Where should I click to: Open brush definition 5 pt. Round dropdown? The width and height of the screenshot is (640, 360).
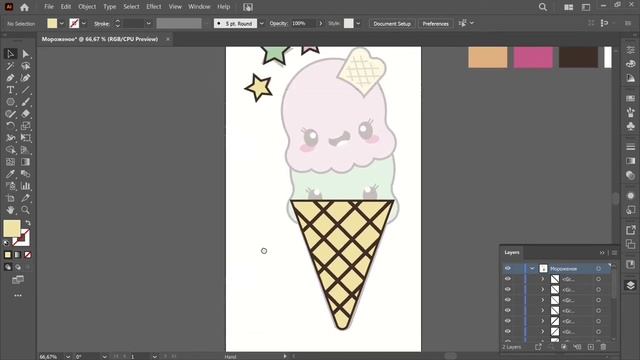262,24
